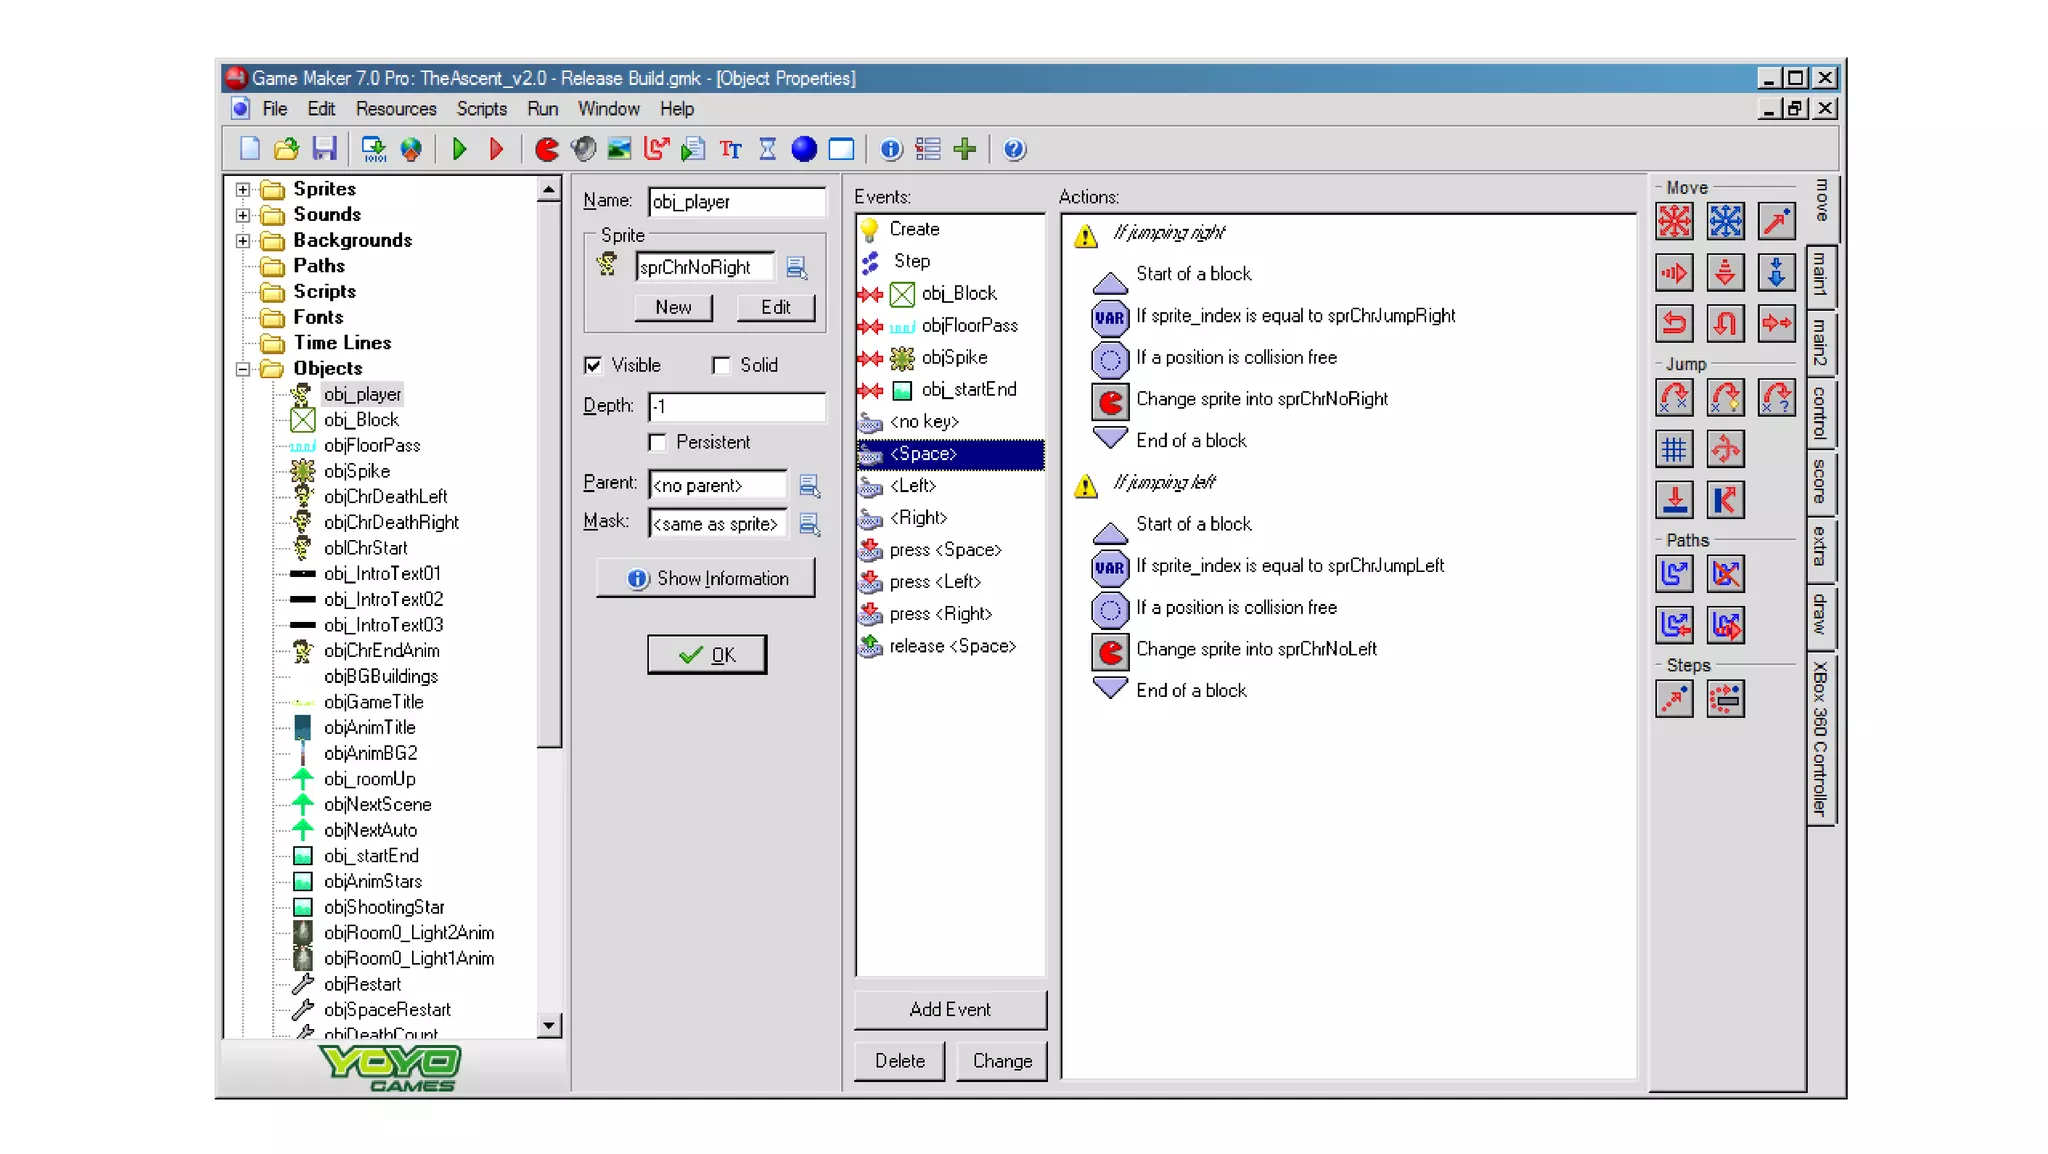Click the Add Event button
This screenshot has height=1154, width=2048.
click(x=950, y=1009)
